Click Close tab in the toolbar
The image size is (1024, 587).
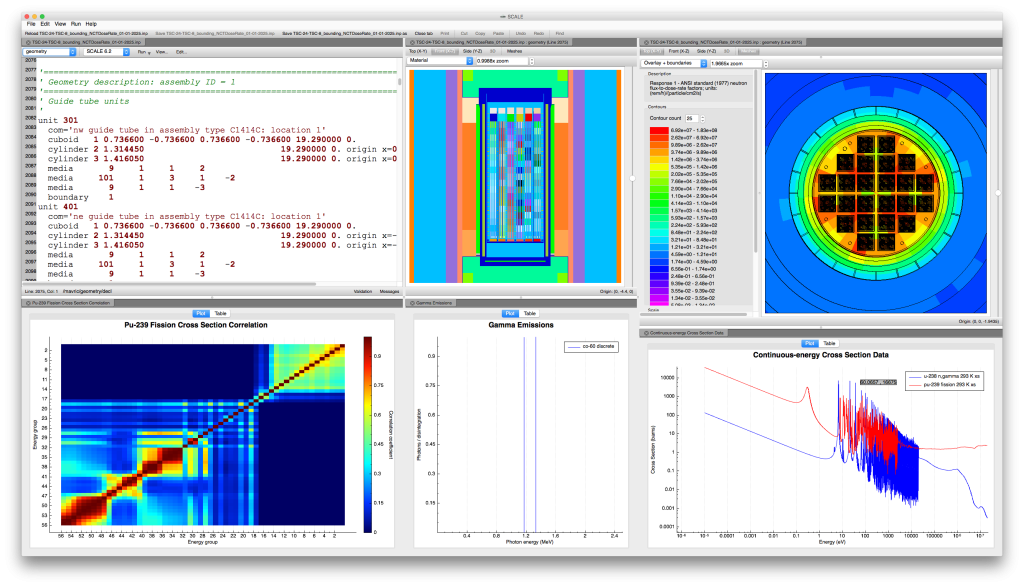coord(424,33)
